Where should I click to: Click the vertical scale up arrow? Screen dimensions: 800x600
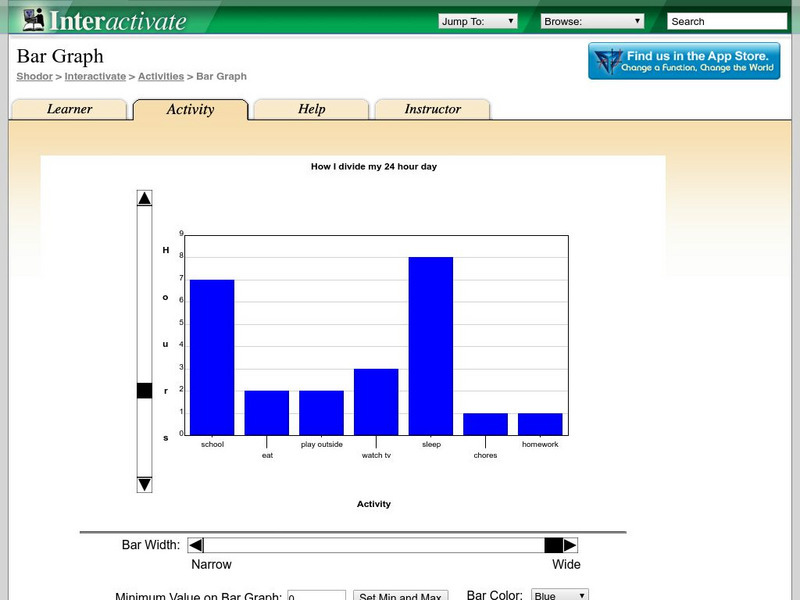144,198
